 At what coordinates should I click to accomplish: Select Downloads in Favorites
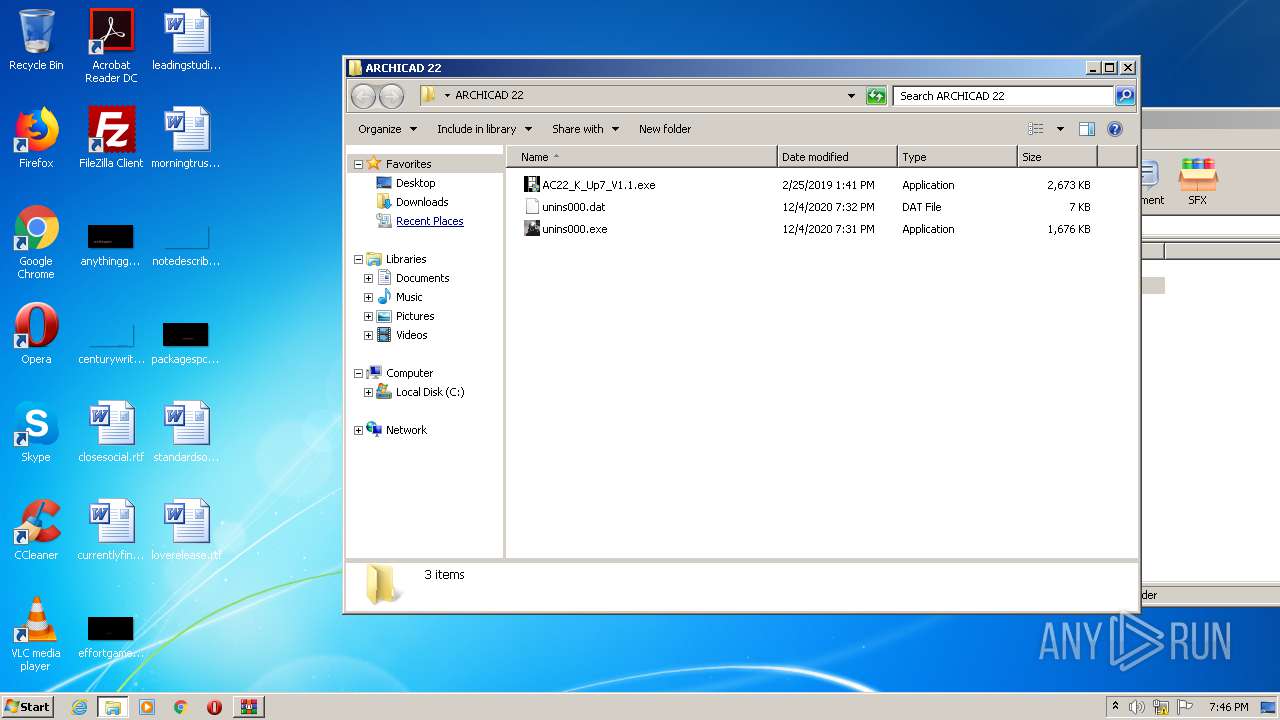coord(421,202)
